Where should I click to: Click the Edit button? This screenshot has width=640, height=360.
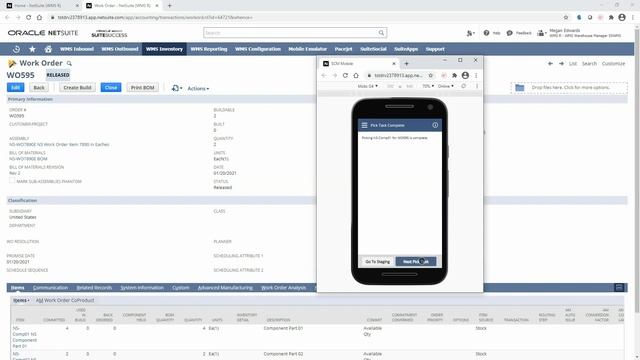click(x=16, y=87)
